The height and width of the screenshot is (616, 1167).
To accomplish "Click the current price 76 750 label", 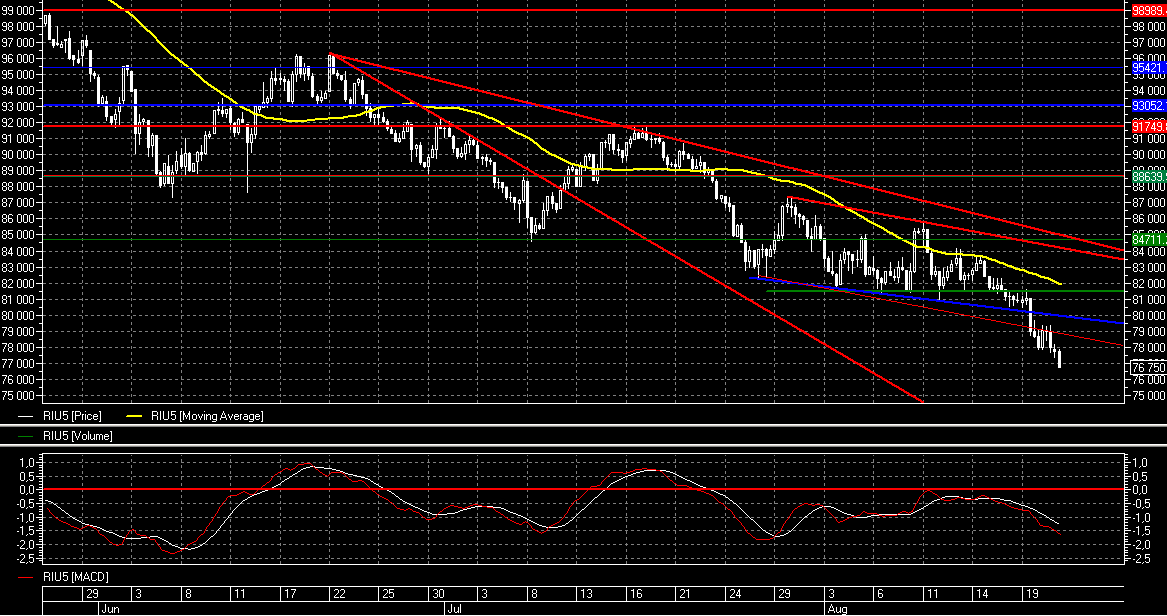I will 1146,368.
